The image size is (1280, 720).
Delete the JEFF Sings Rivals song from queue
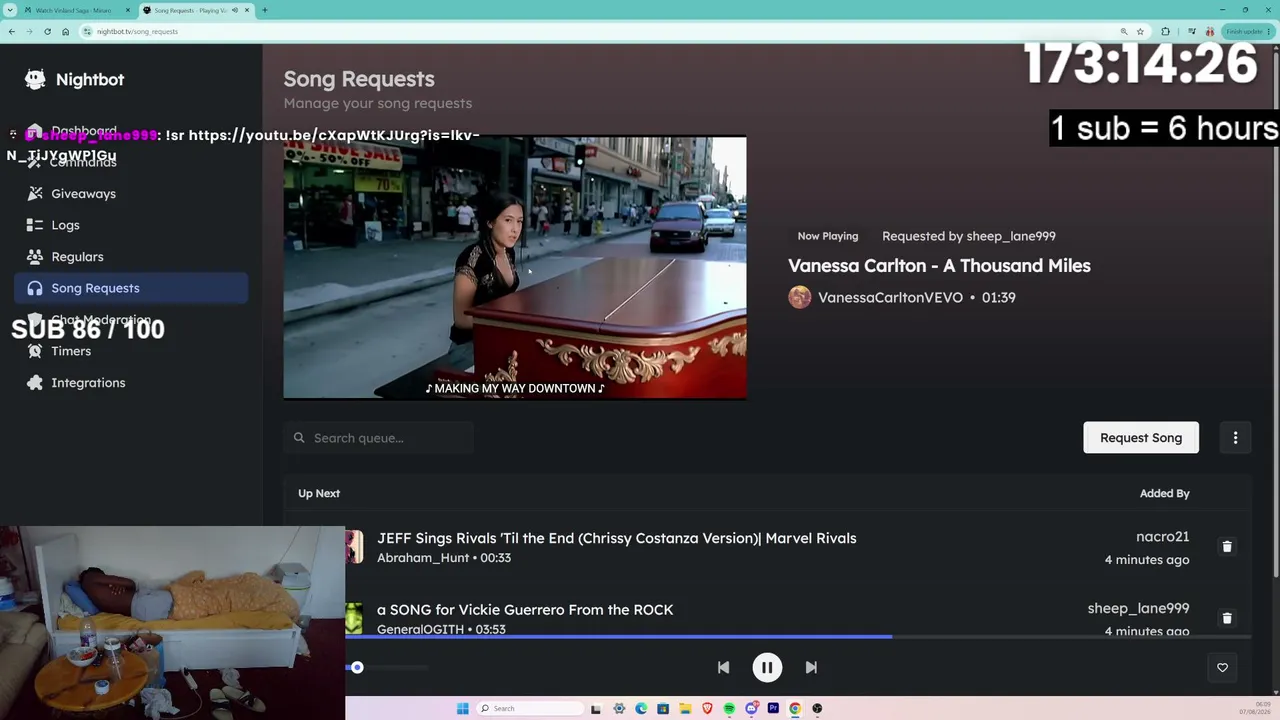pos(1227,547)
